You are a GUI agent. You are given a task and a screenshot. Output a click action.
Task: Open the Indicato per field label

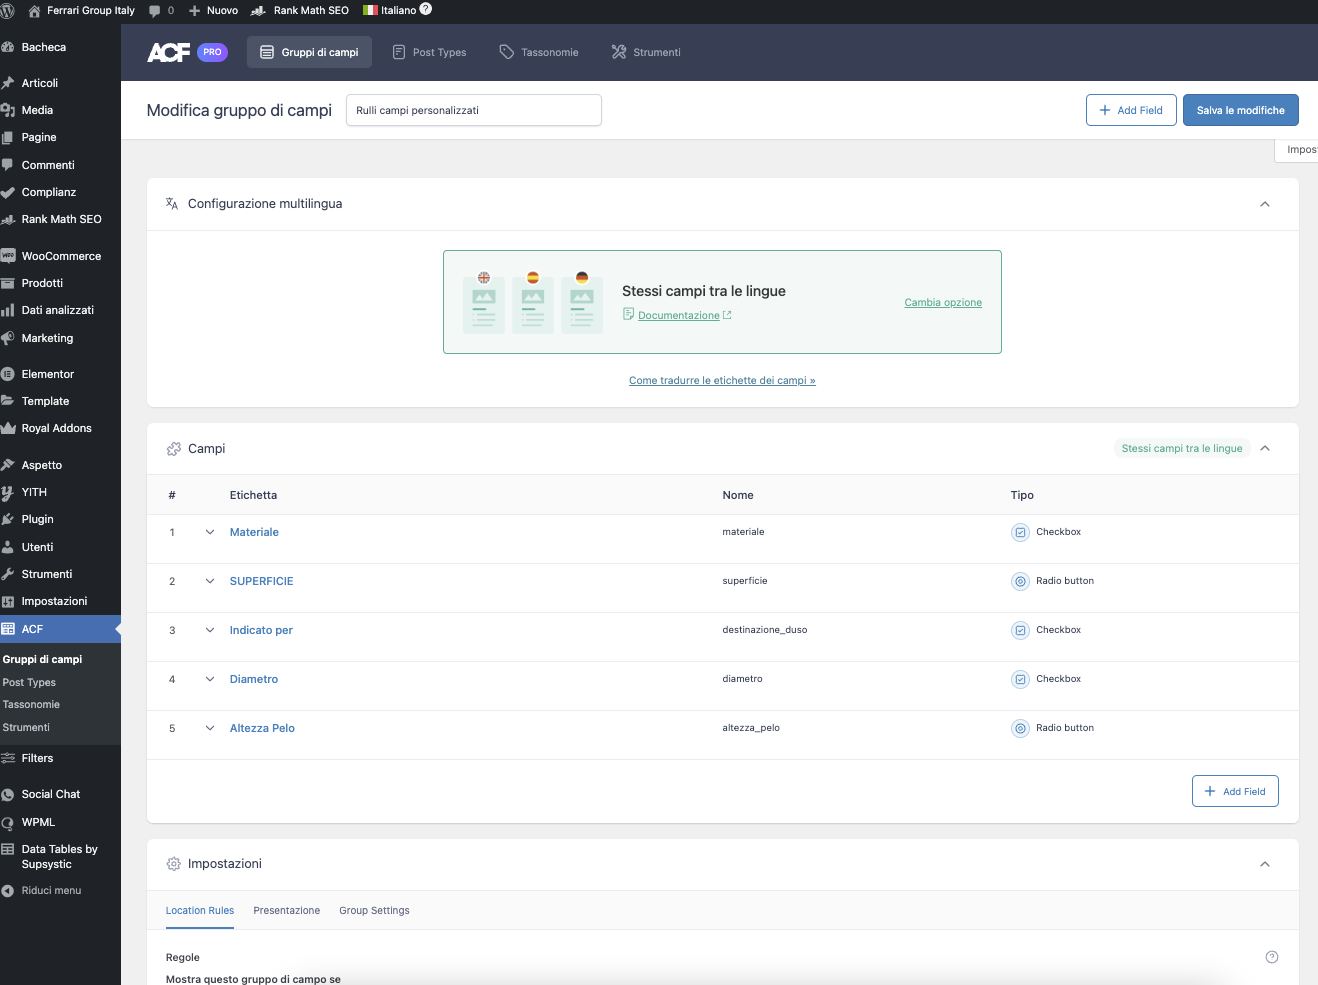click(x=261, y=630)
